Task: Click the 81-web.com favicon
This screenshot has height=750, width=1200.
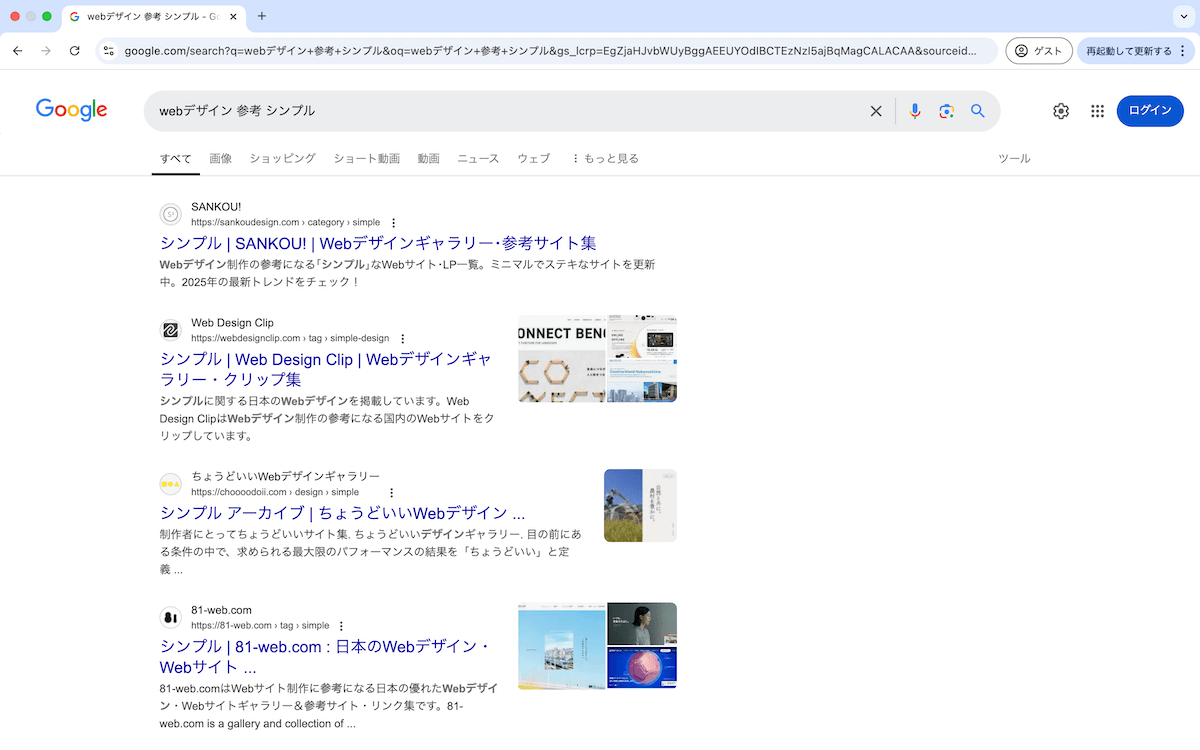Action: pos(170,617)
